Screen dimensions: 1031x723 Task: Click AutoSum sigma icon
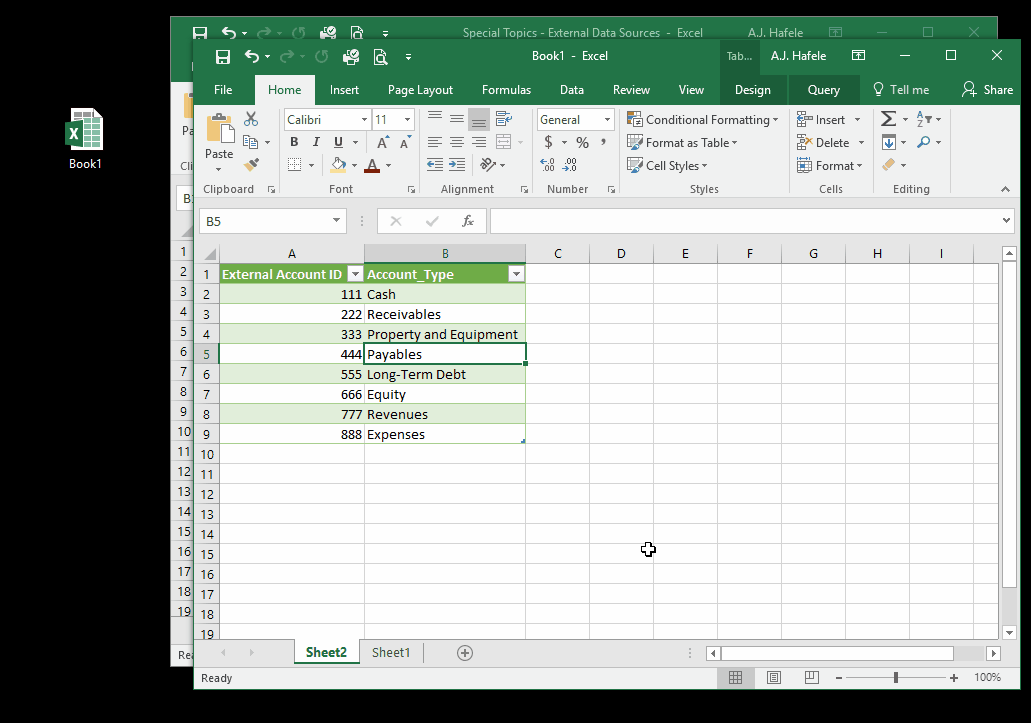(x=888, y=119)
